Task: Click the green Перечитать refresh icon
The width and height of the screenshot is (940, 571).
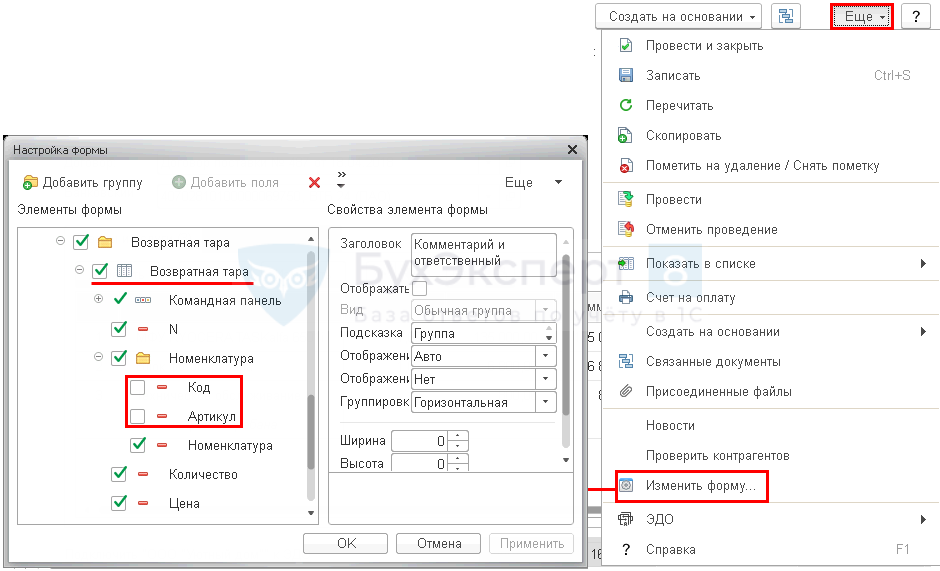Action: pyautogui.click(x=626, y=106)
